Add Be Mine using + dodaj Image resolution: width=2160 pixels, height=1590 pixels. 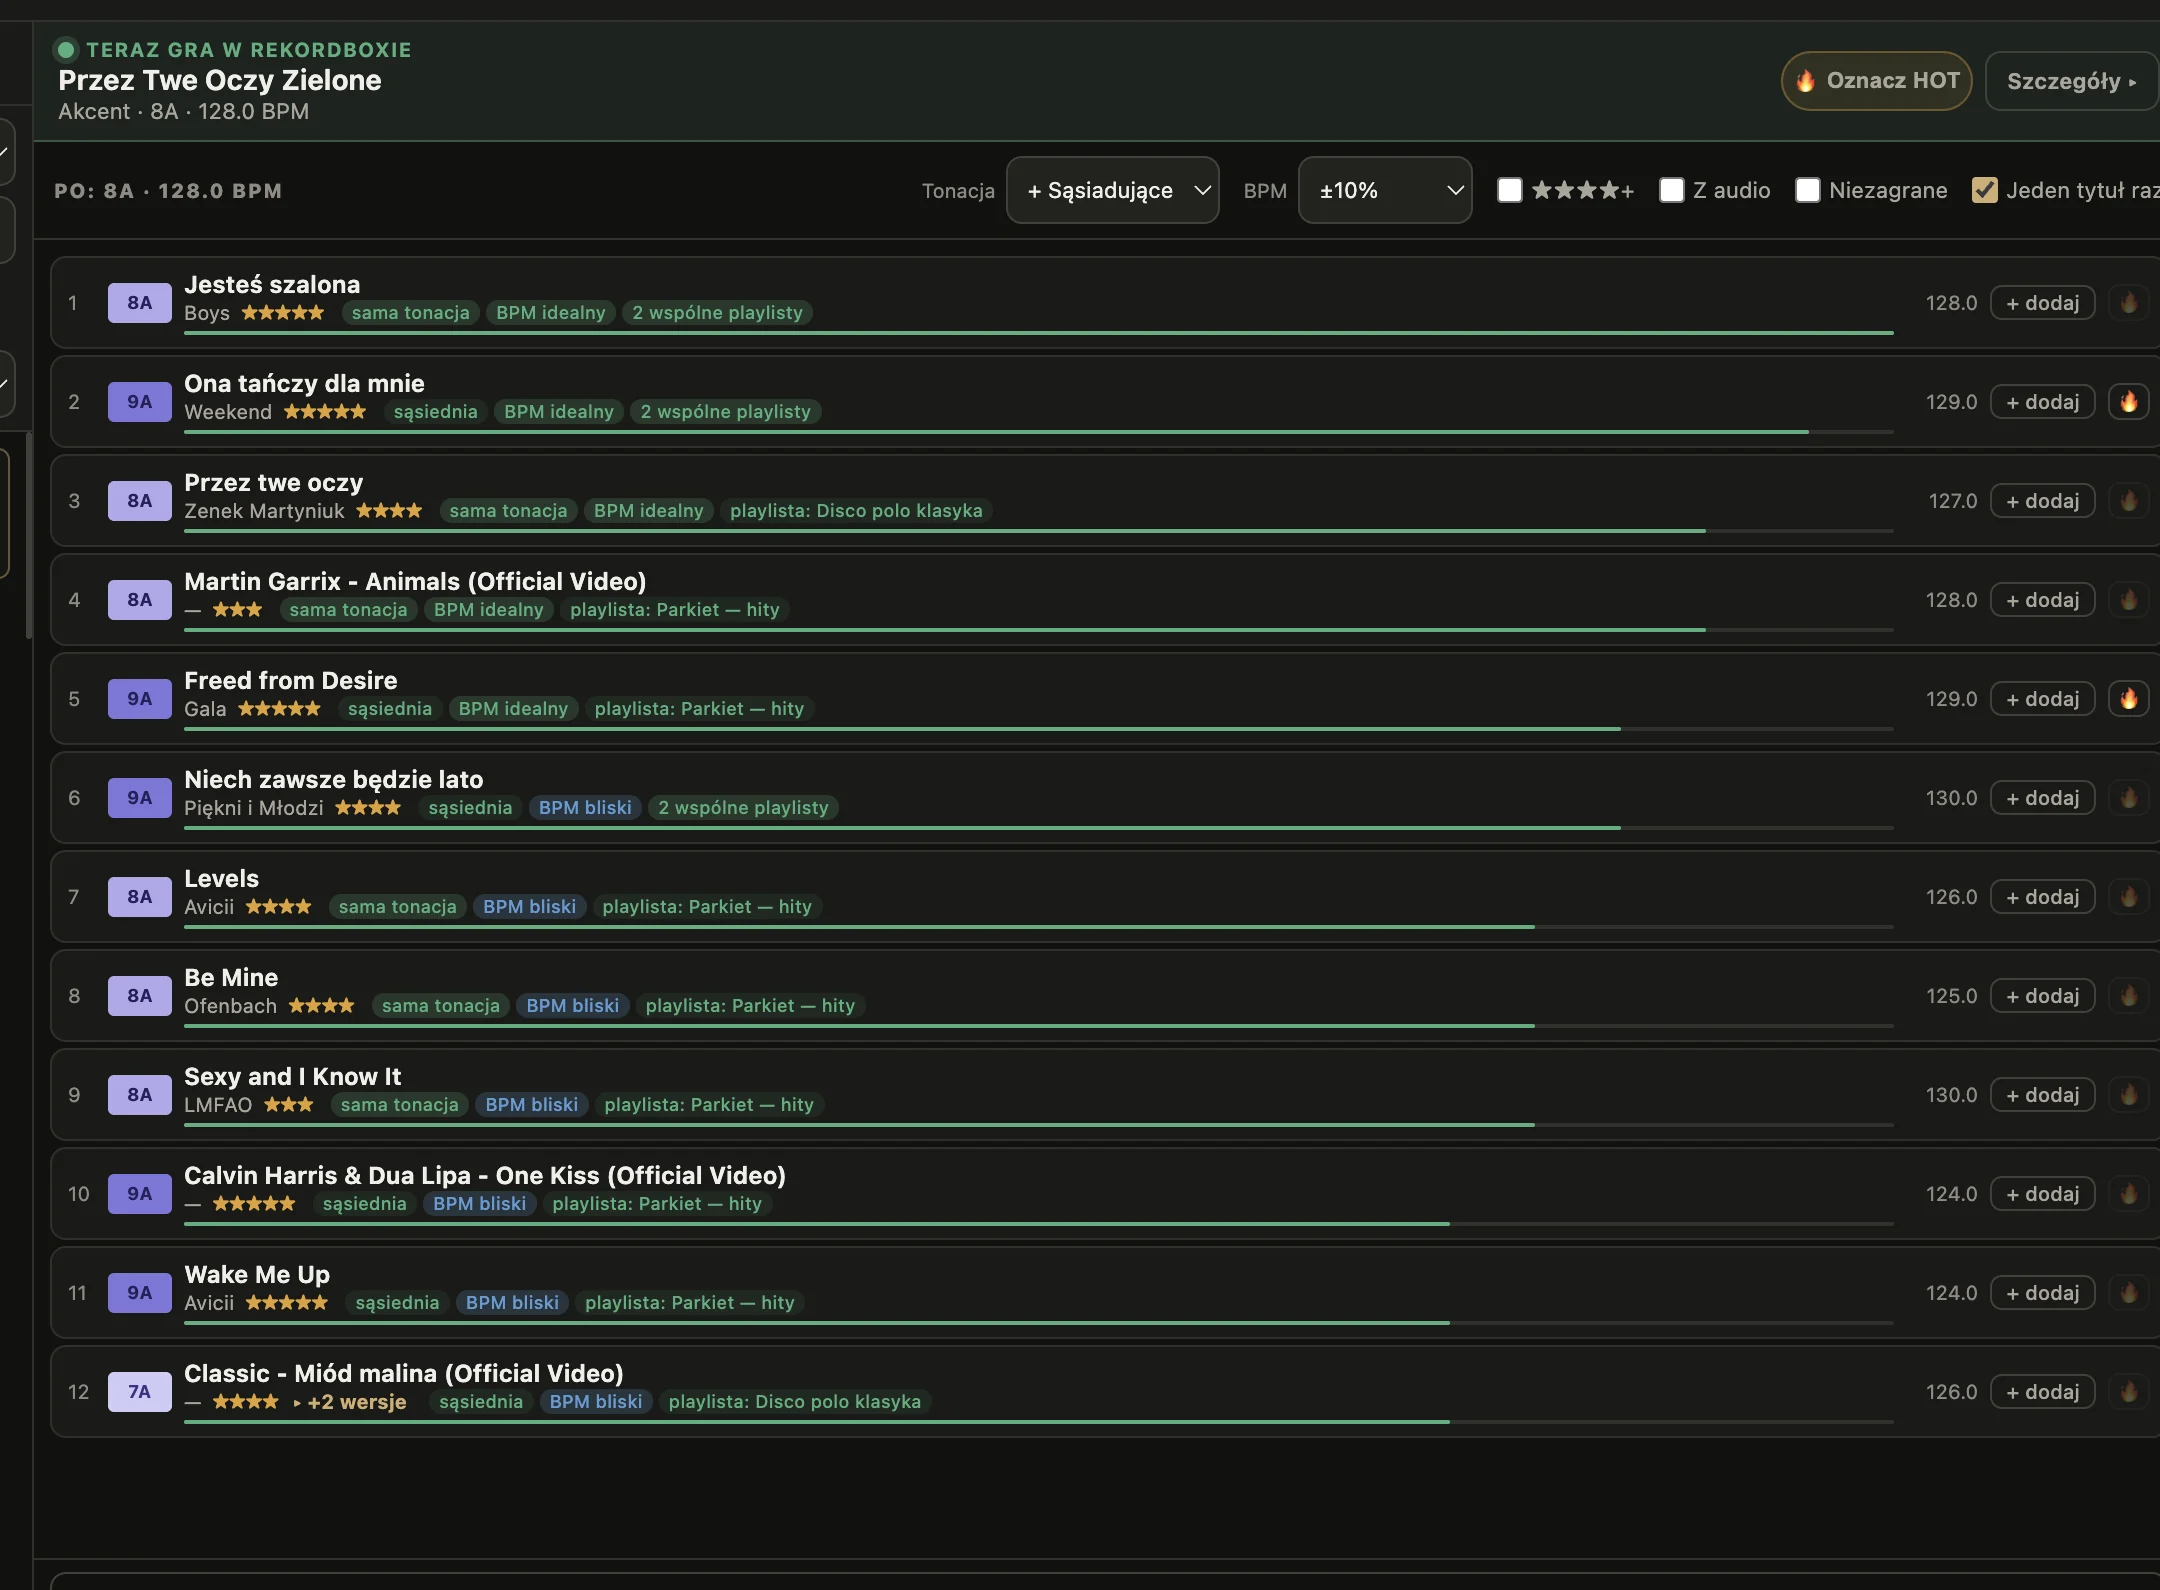pyautogui.click(x=2042, y=996)
